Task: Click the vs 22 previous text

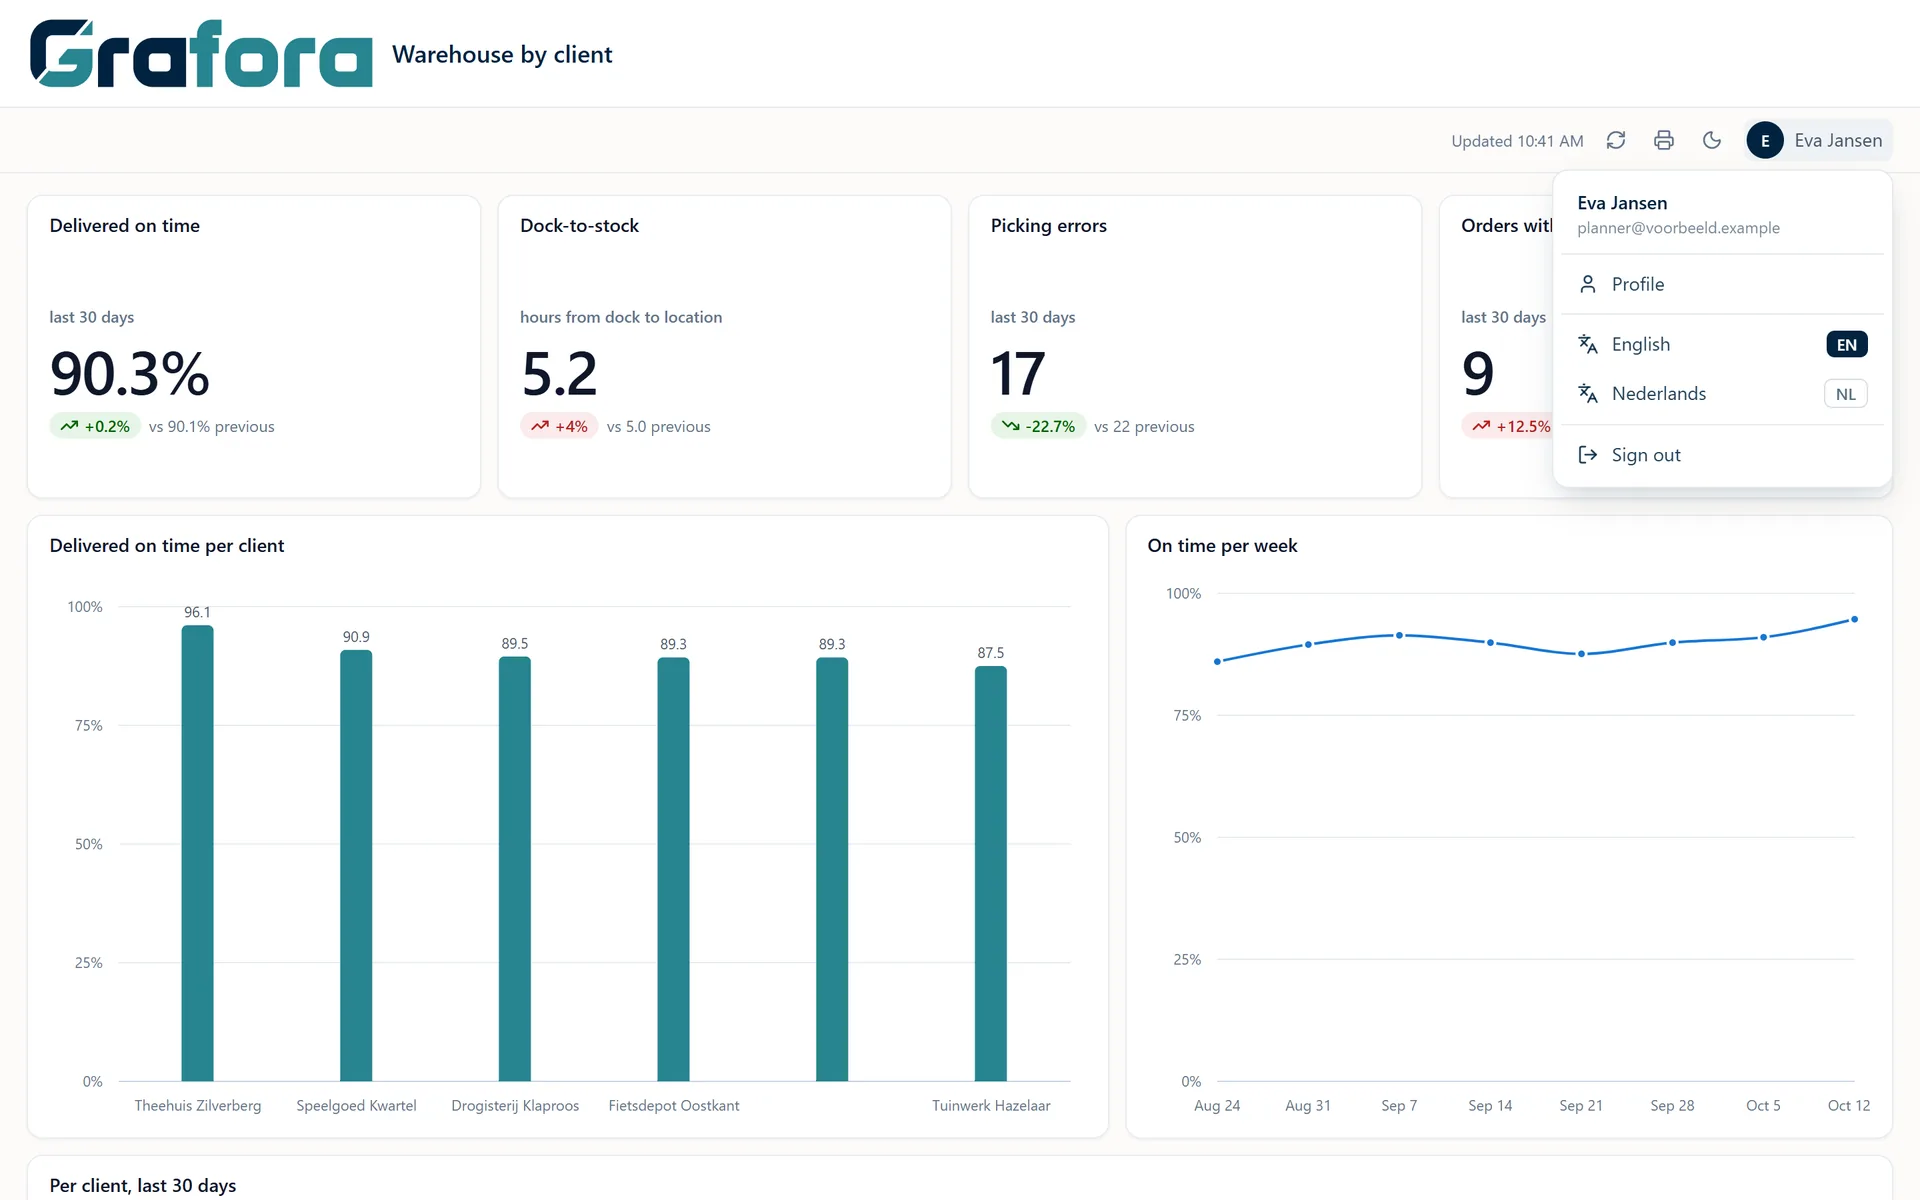Action: 1144,427
